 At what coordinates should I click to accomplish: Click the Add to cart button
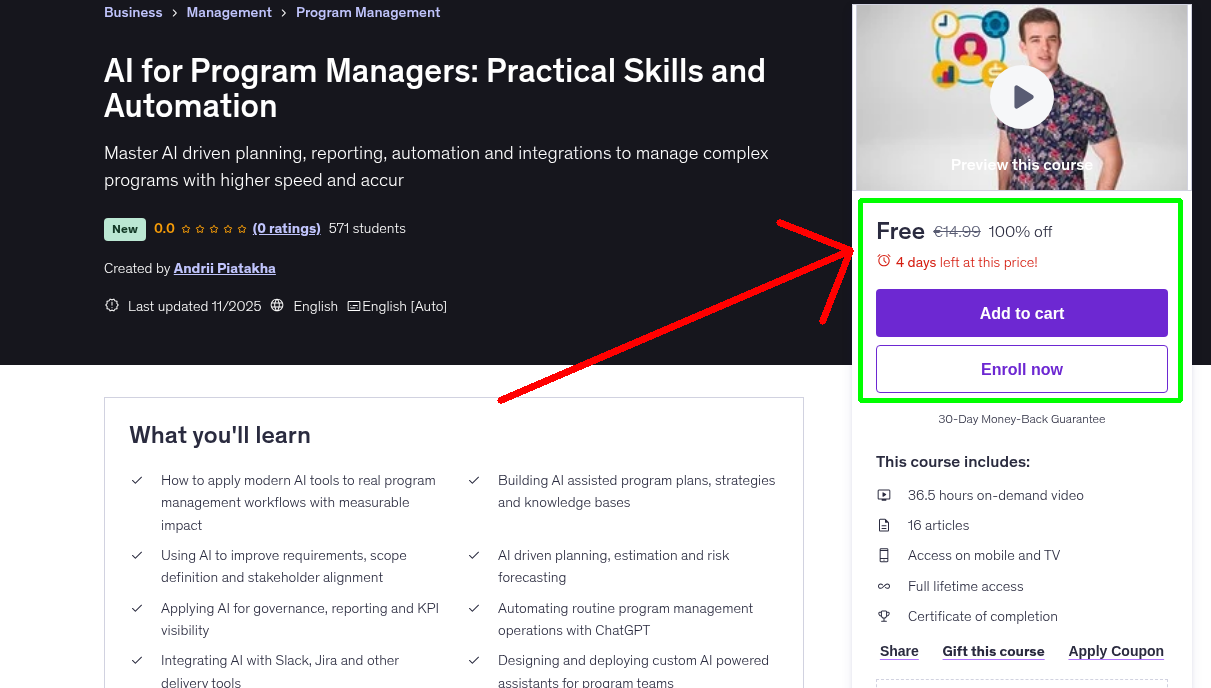coord(1021,313)
